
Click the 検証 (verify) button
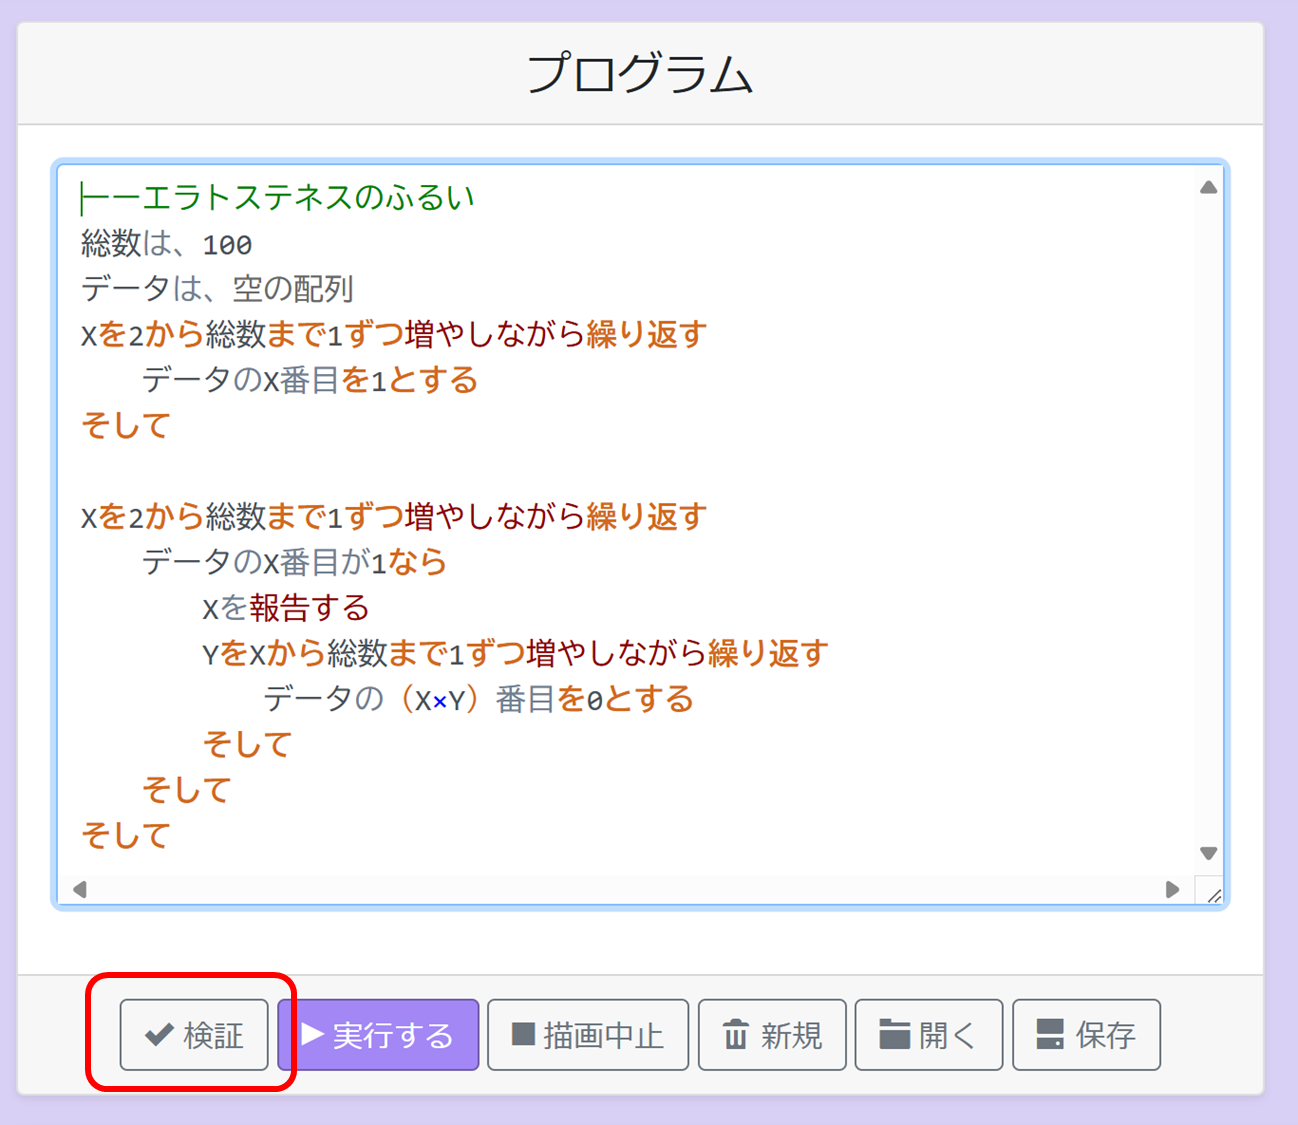coord(194,1035)
